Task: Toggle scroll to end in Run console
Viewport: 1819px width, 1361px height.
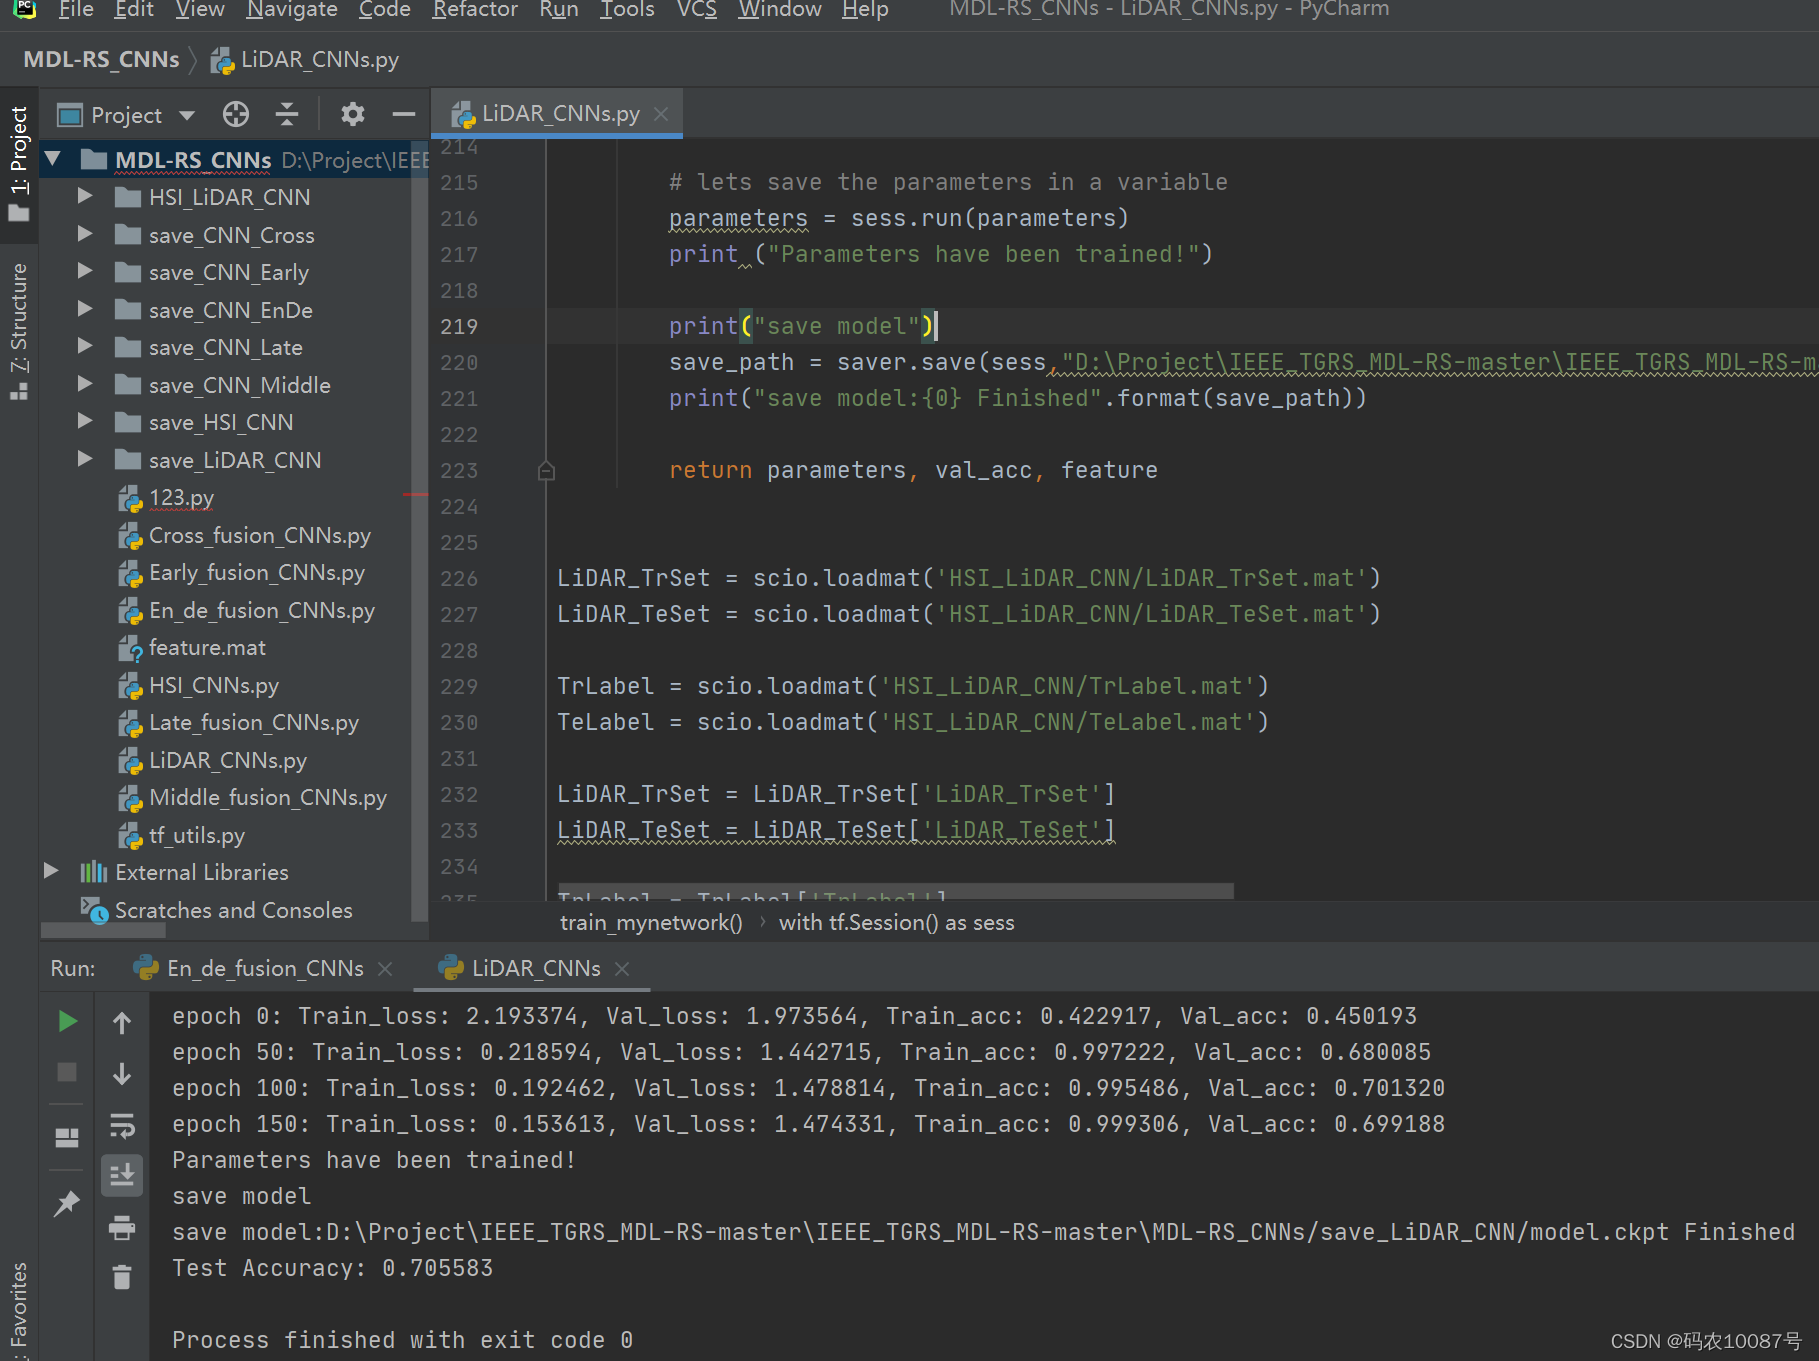Action: click(x=122, y=1175)
